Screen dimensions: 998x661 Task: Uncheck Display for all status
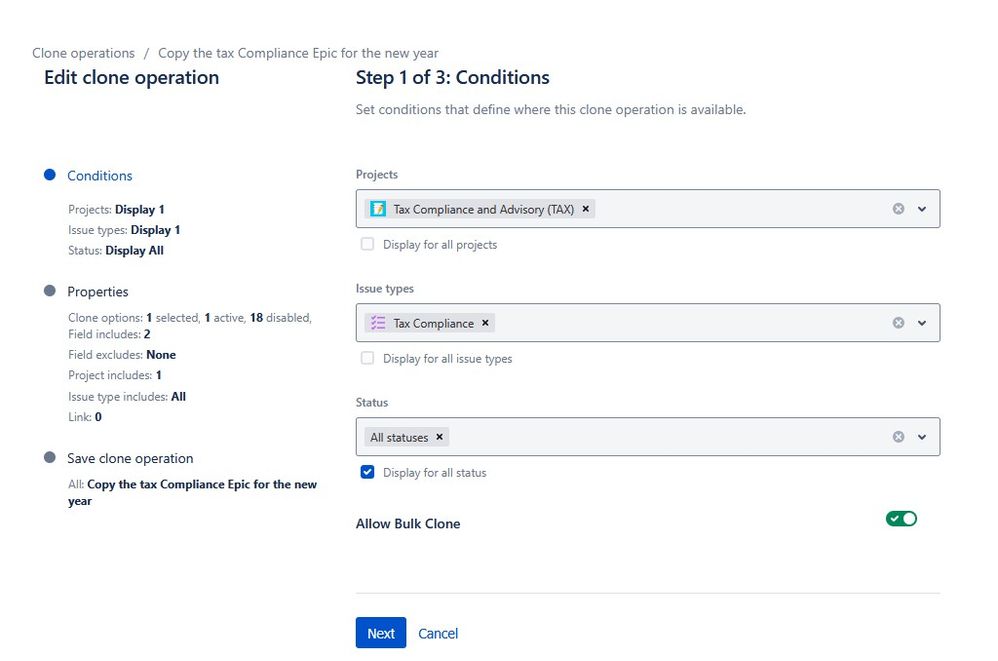(368, 472)
